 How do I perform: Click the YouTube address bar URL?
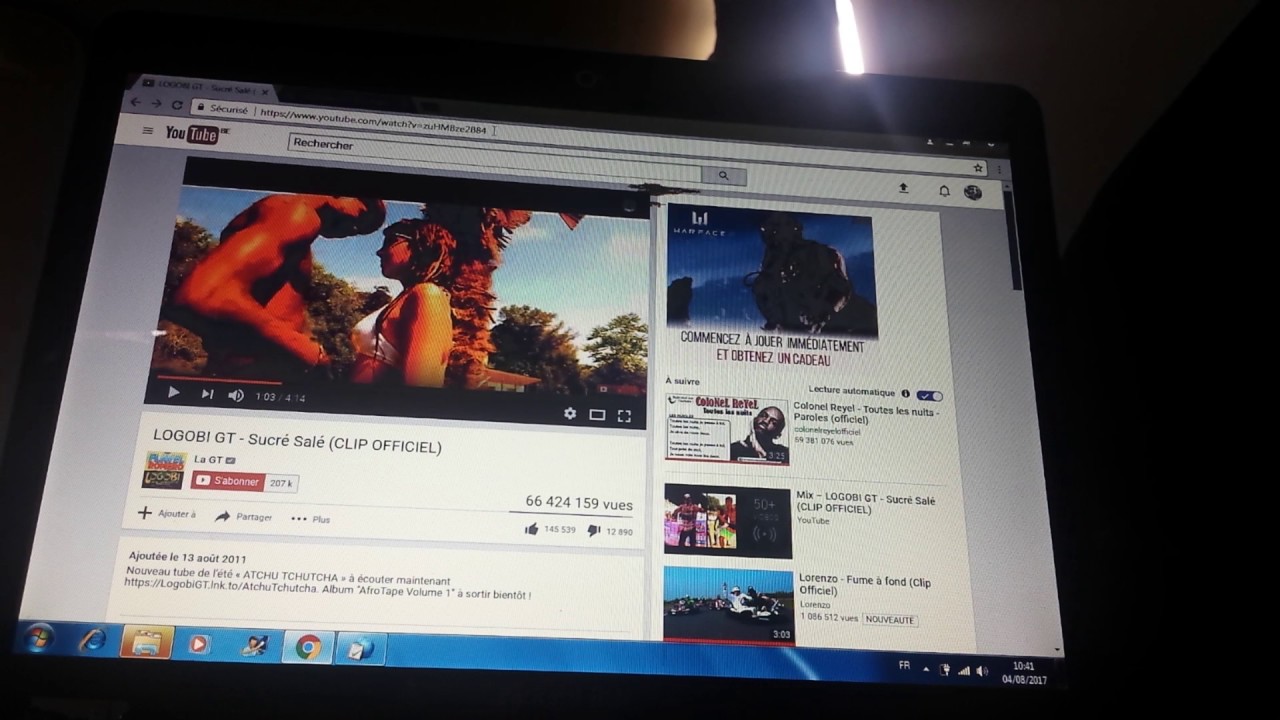[373, 121]
